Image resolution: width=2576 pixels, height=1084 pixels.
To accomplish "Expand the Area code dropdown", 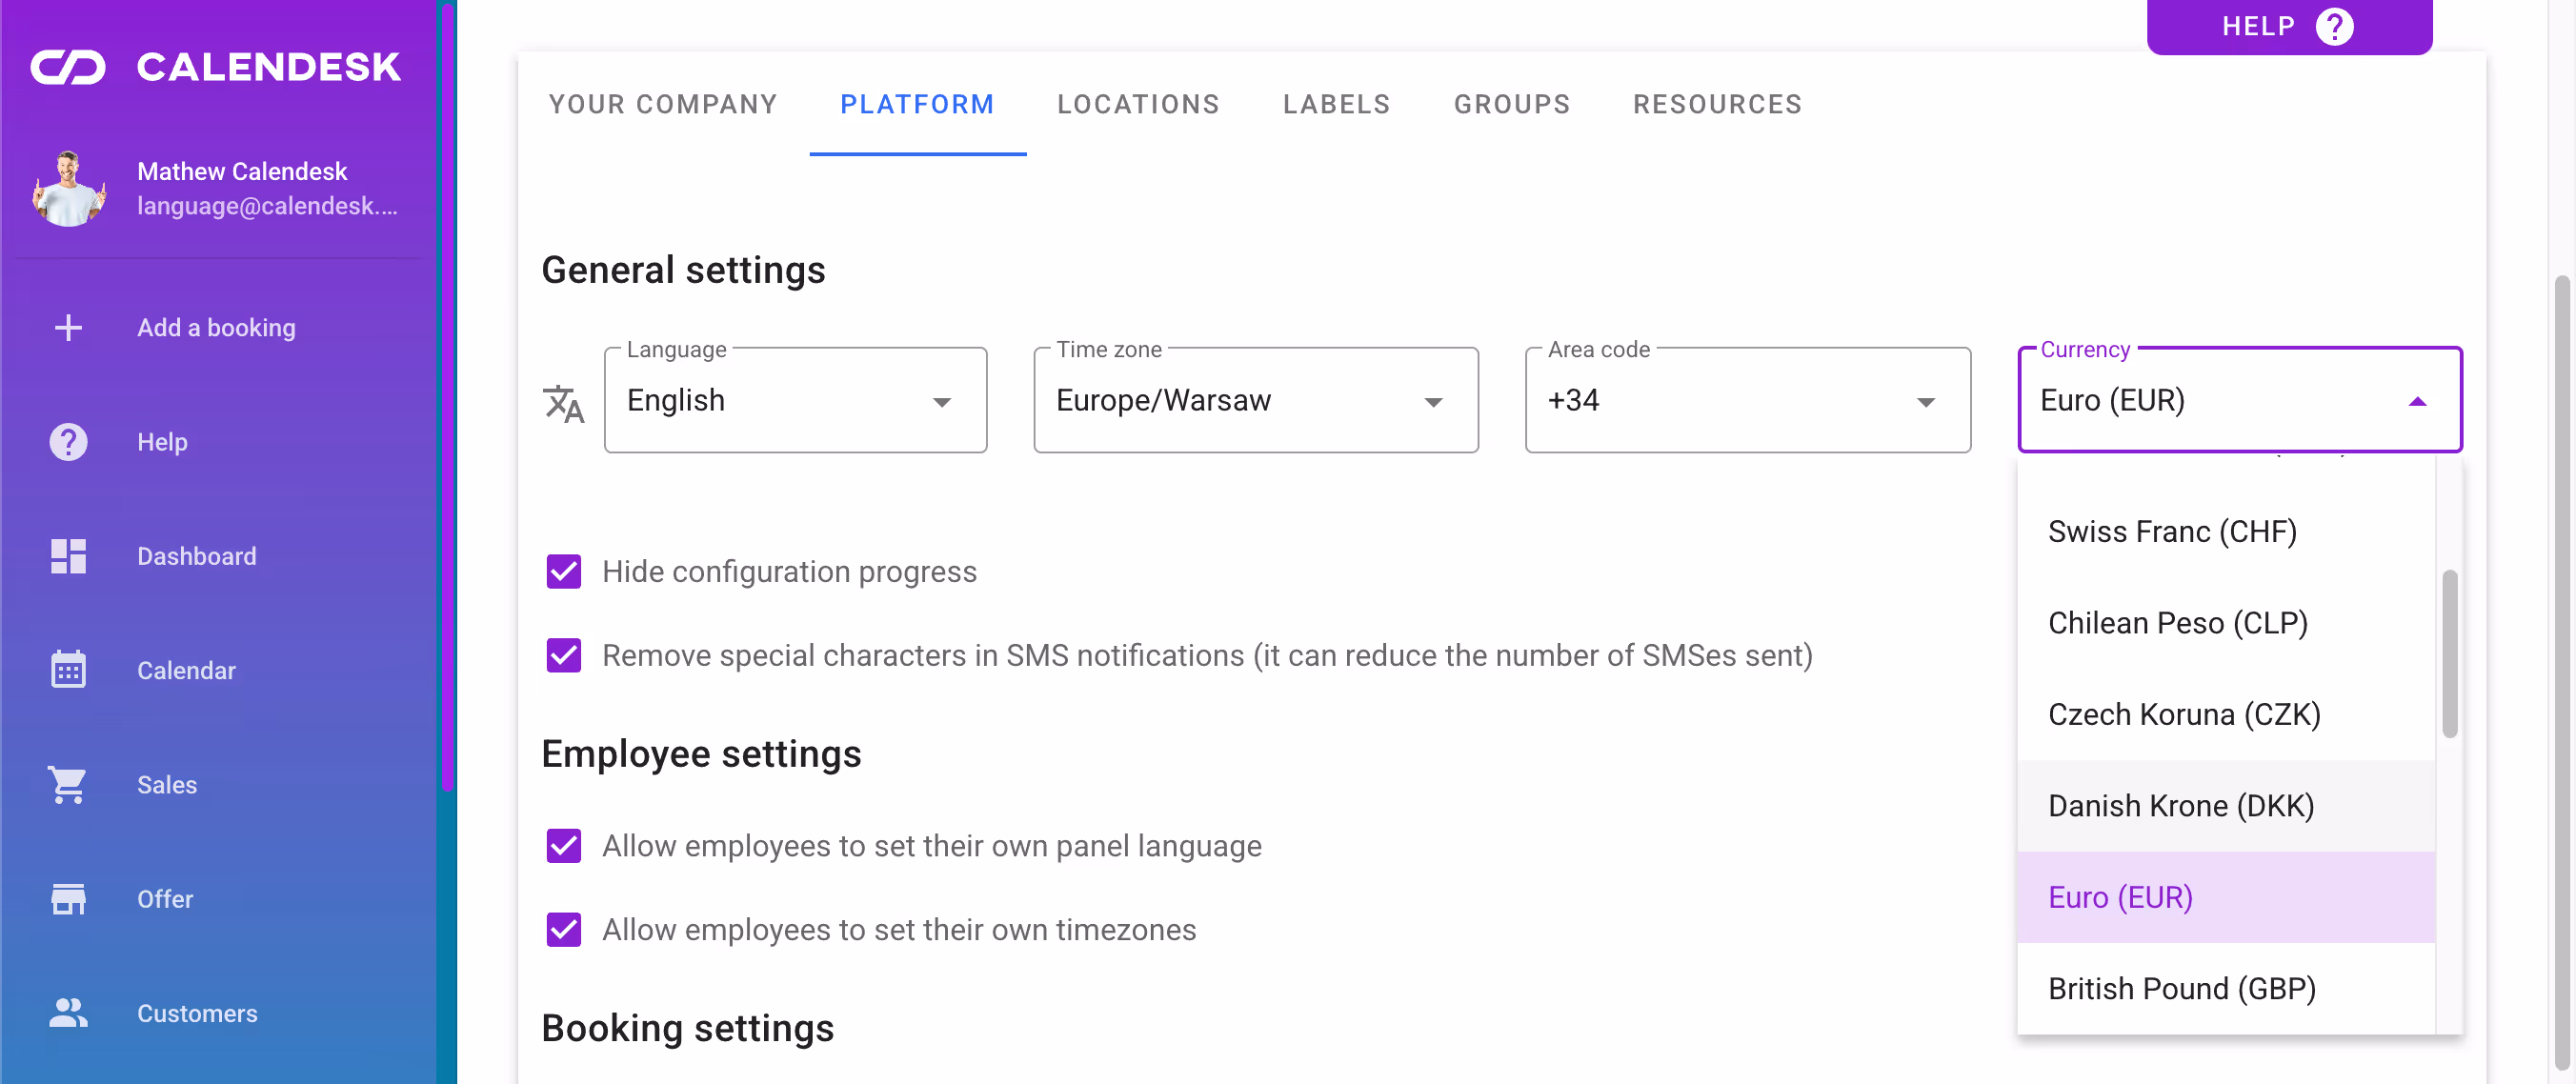I will point(1747,401).
